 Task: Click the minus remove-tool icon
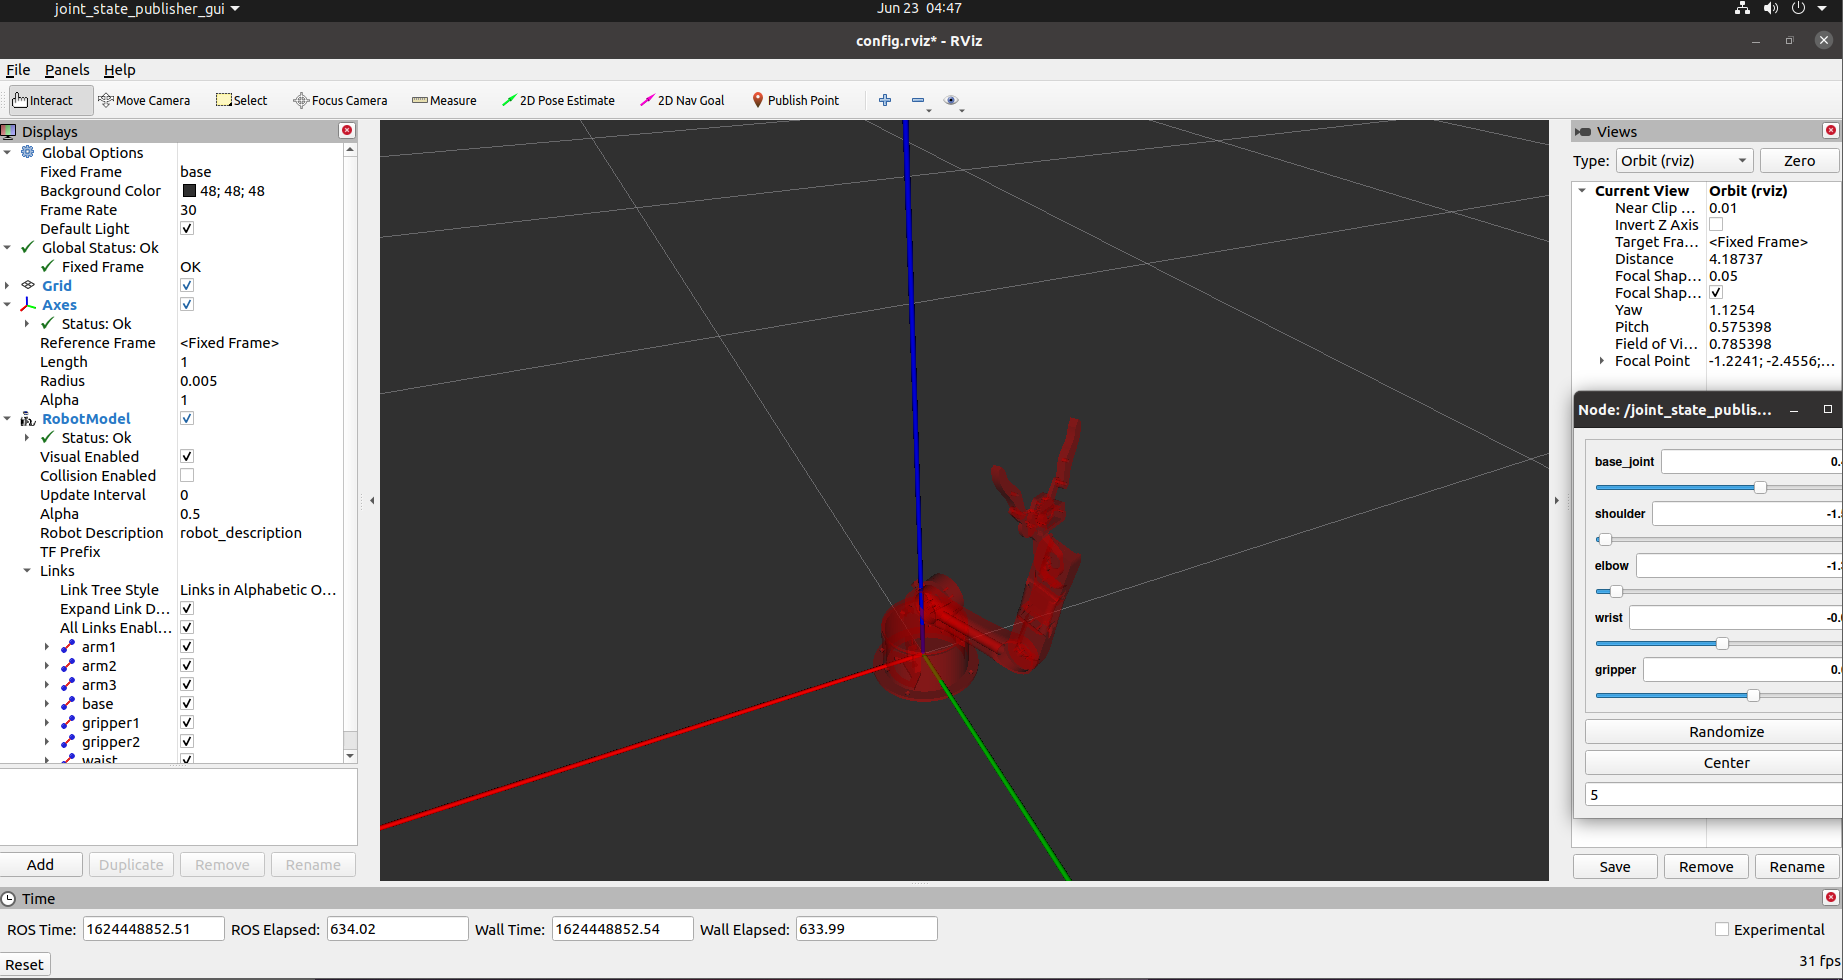pyautogui.click(x=918, y=100)
